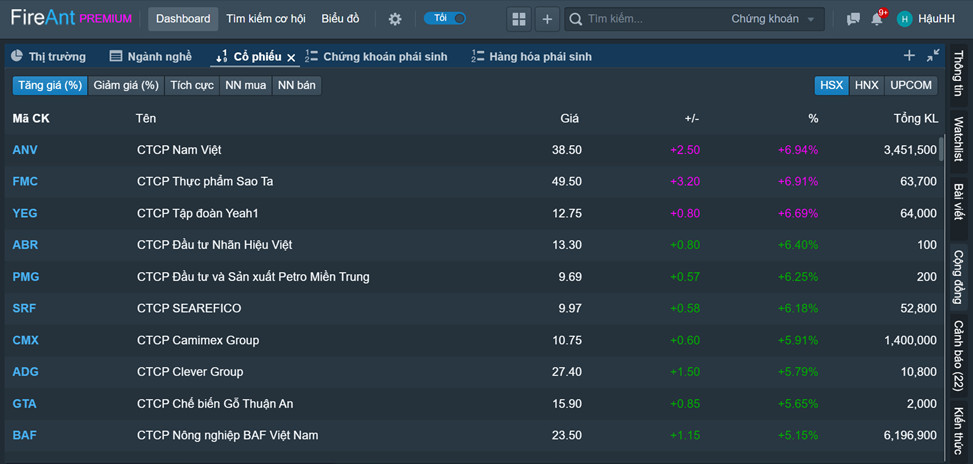Close the Cổ phiếu tab
973x464 pixels.
291,58
